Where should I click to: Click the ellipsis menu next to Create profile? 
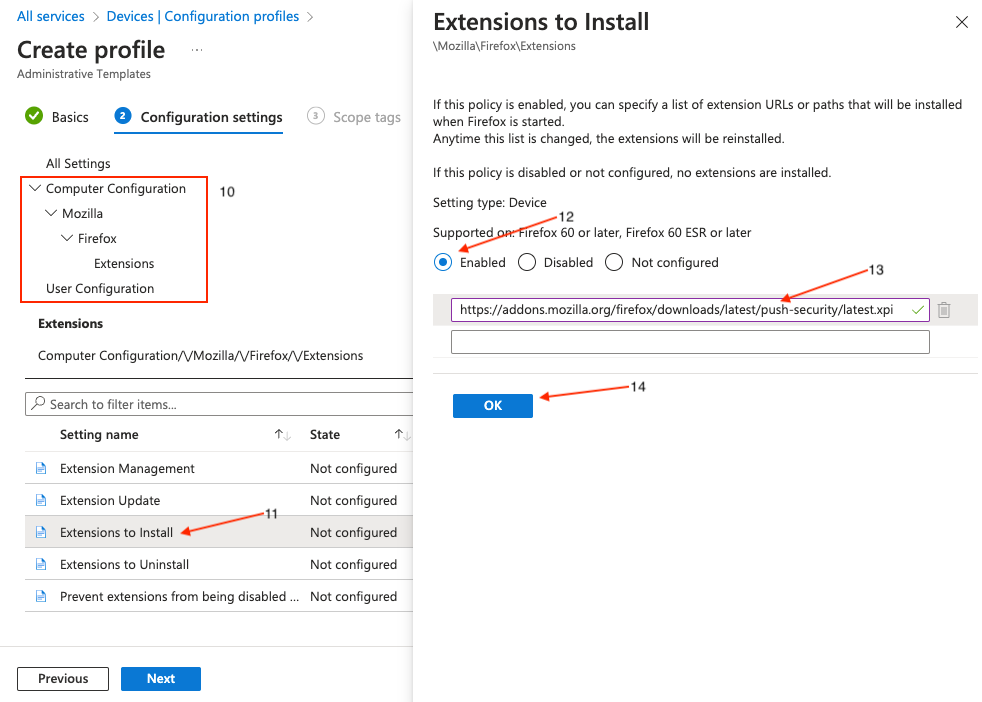tap(197, 49)
